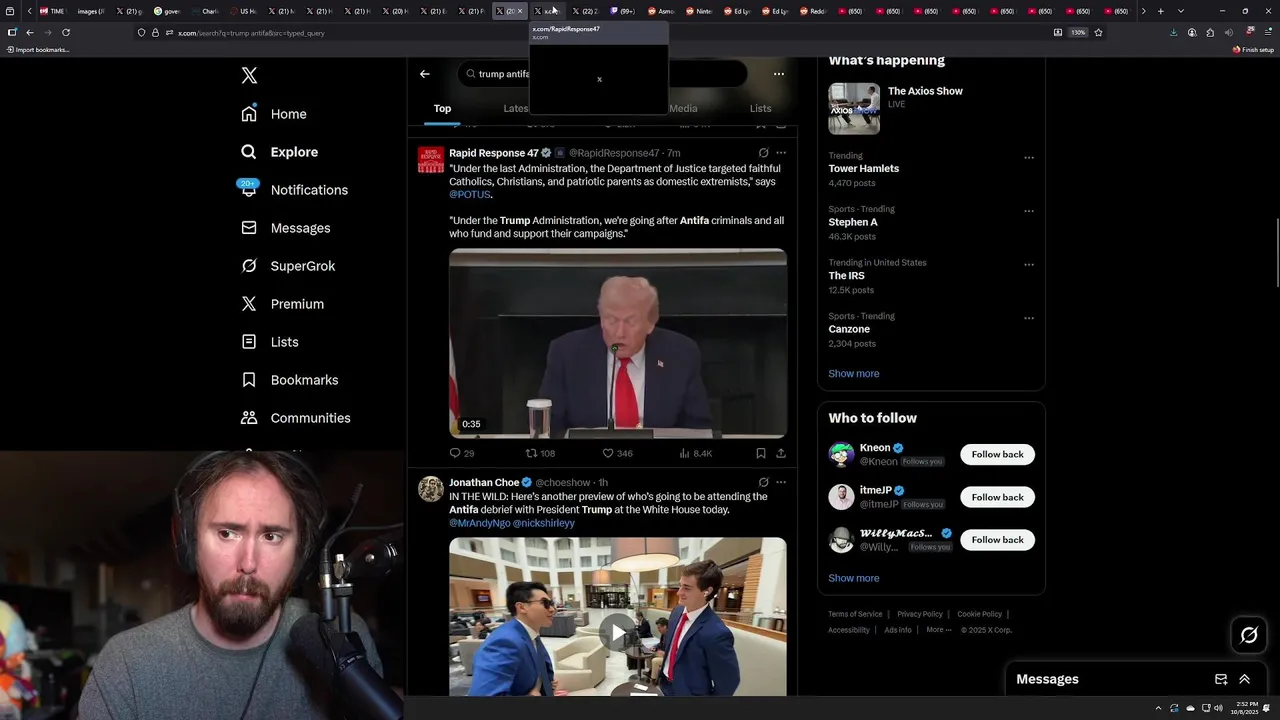Screen dimensions: 1280x720
Task: Like Rapid Response 47 post (346)
Action: [617, 453]
